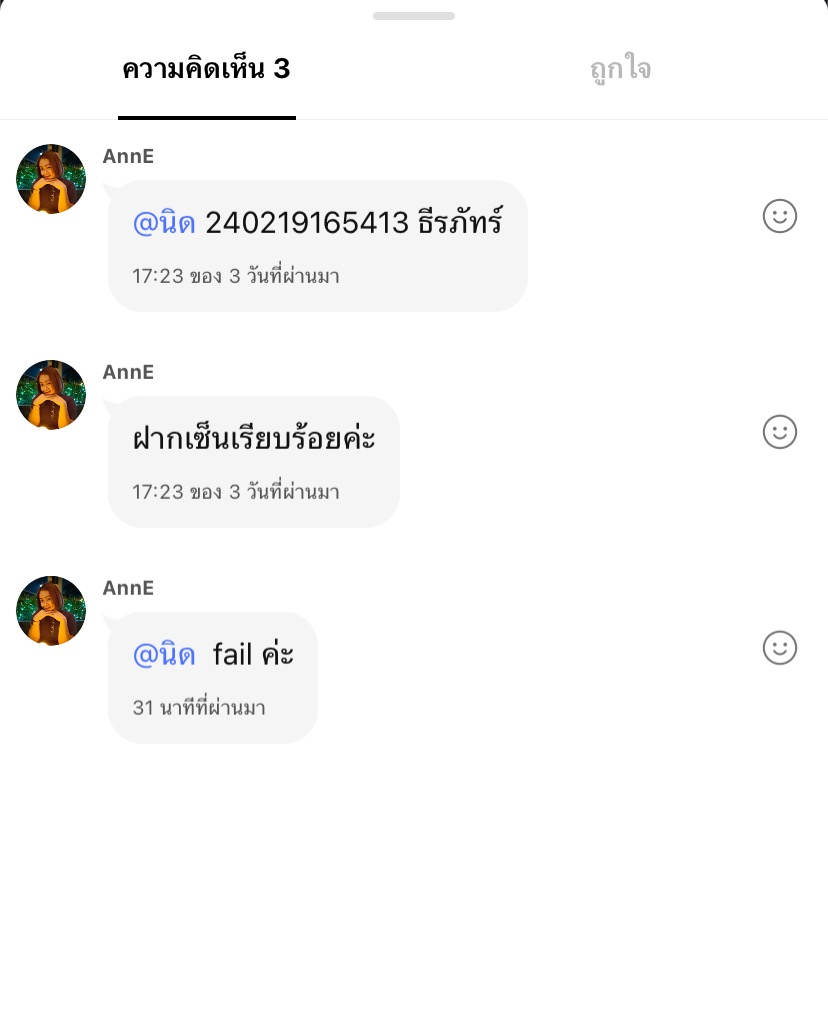Tap the 31 นาทีที่ผ่านมา timestamp
Screen dimensions: 828x1030
pos(199,708)
